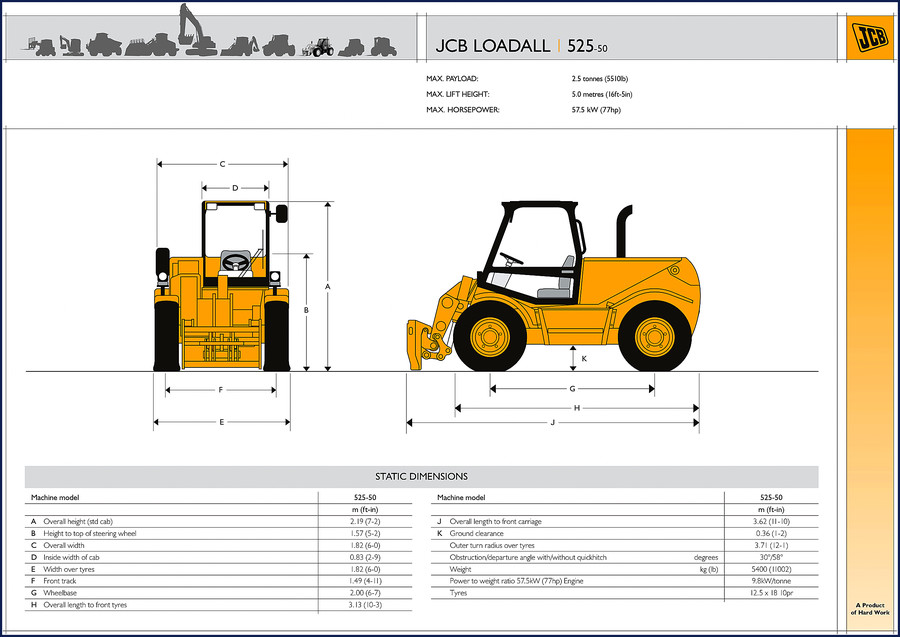Image resolution: width=900 pixels, height=637 pixels.
Task: Click the Obstruction/departure angle row label
Action: click(528, 557)
